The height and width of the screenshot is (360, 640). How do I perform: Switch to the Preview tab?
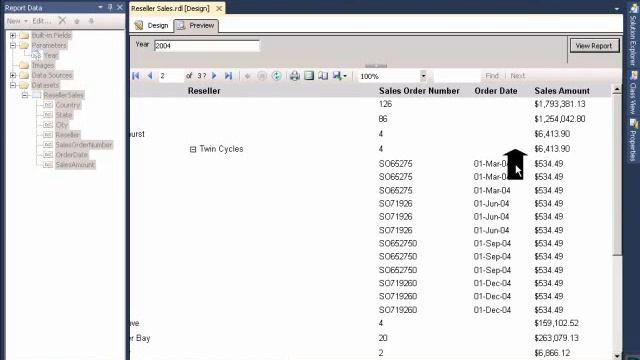pos(196,25)
